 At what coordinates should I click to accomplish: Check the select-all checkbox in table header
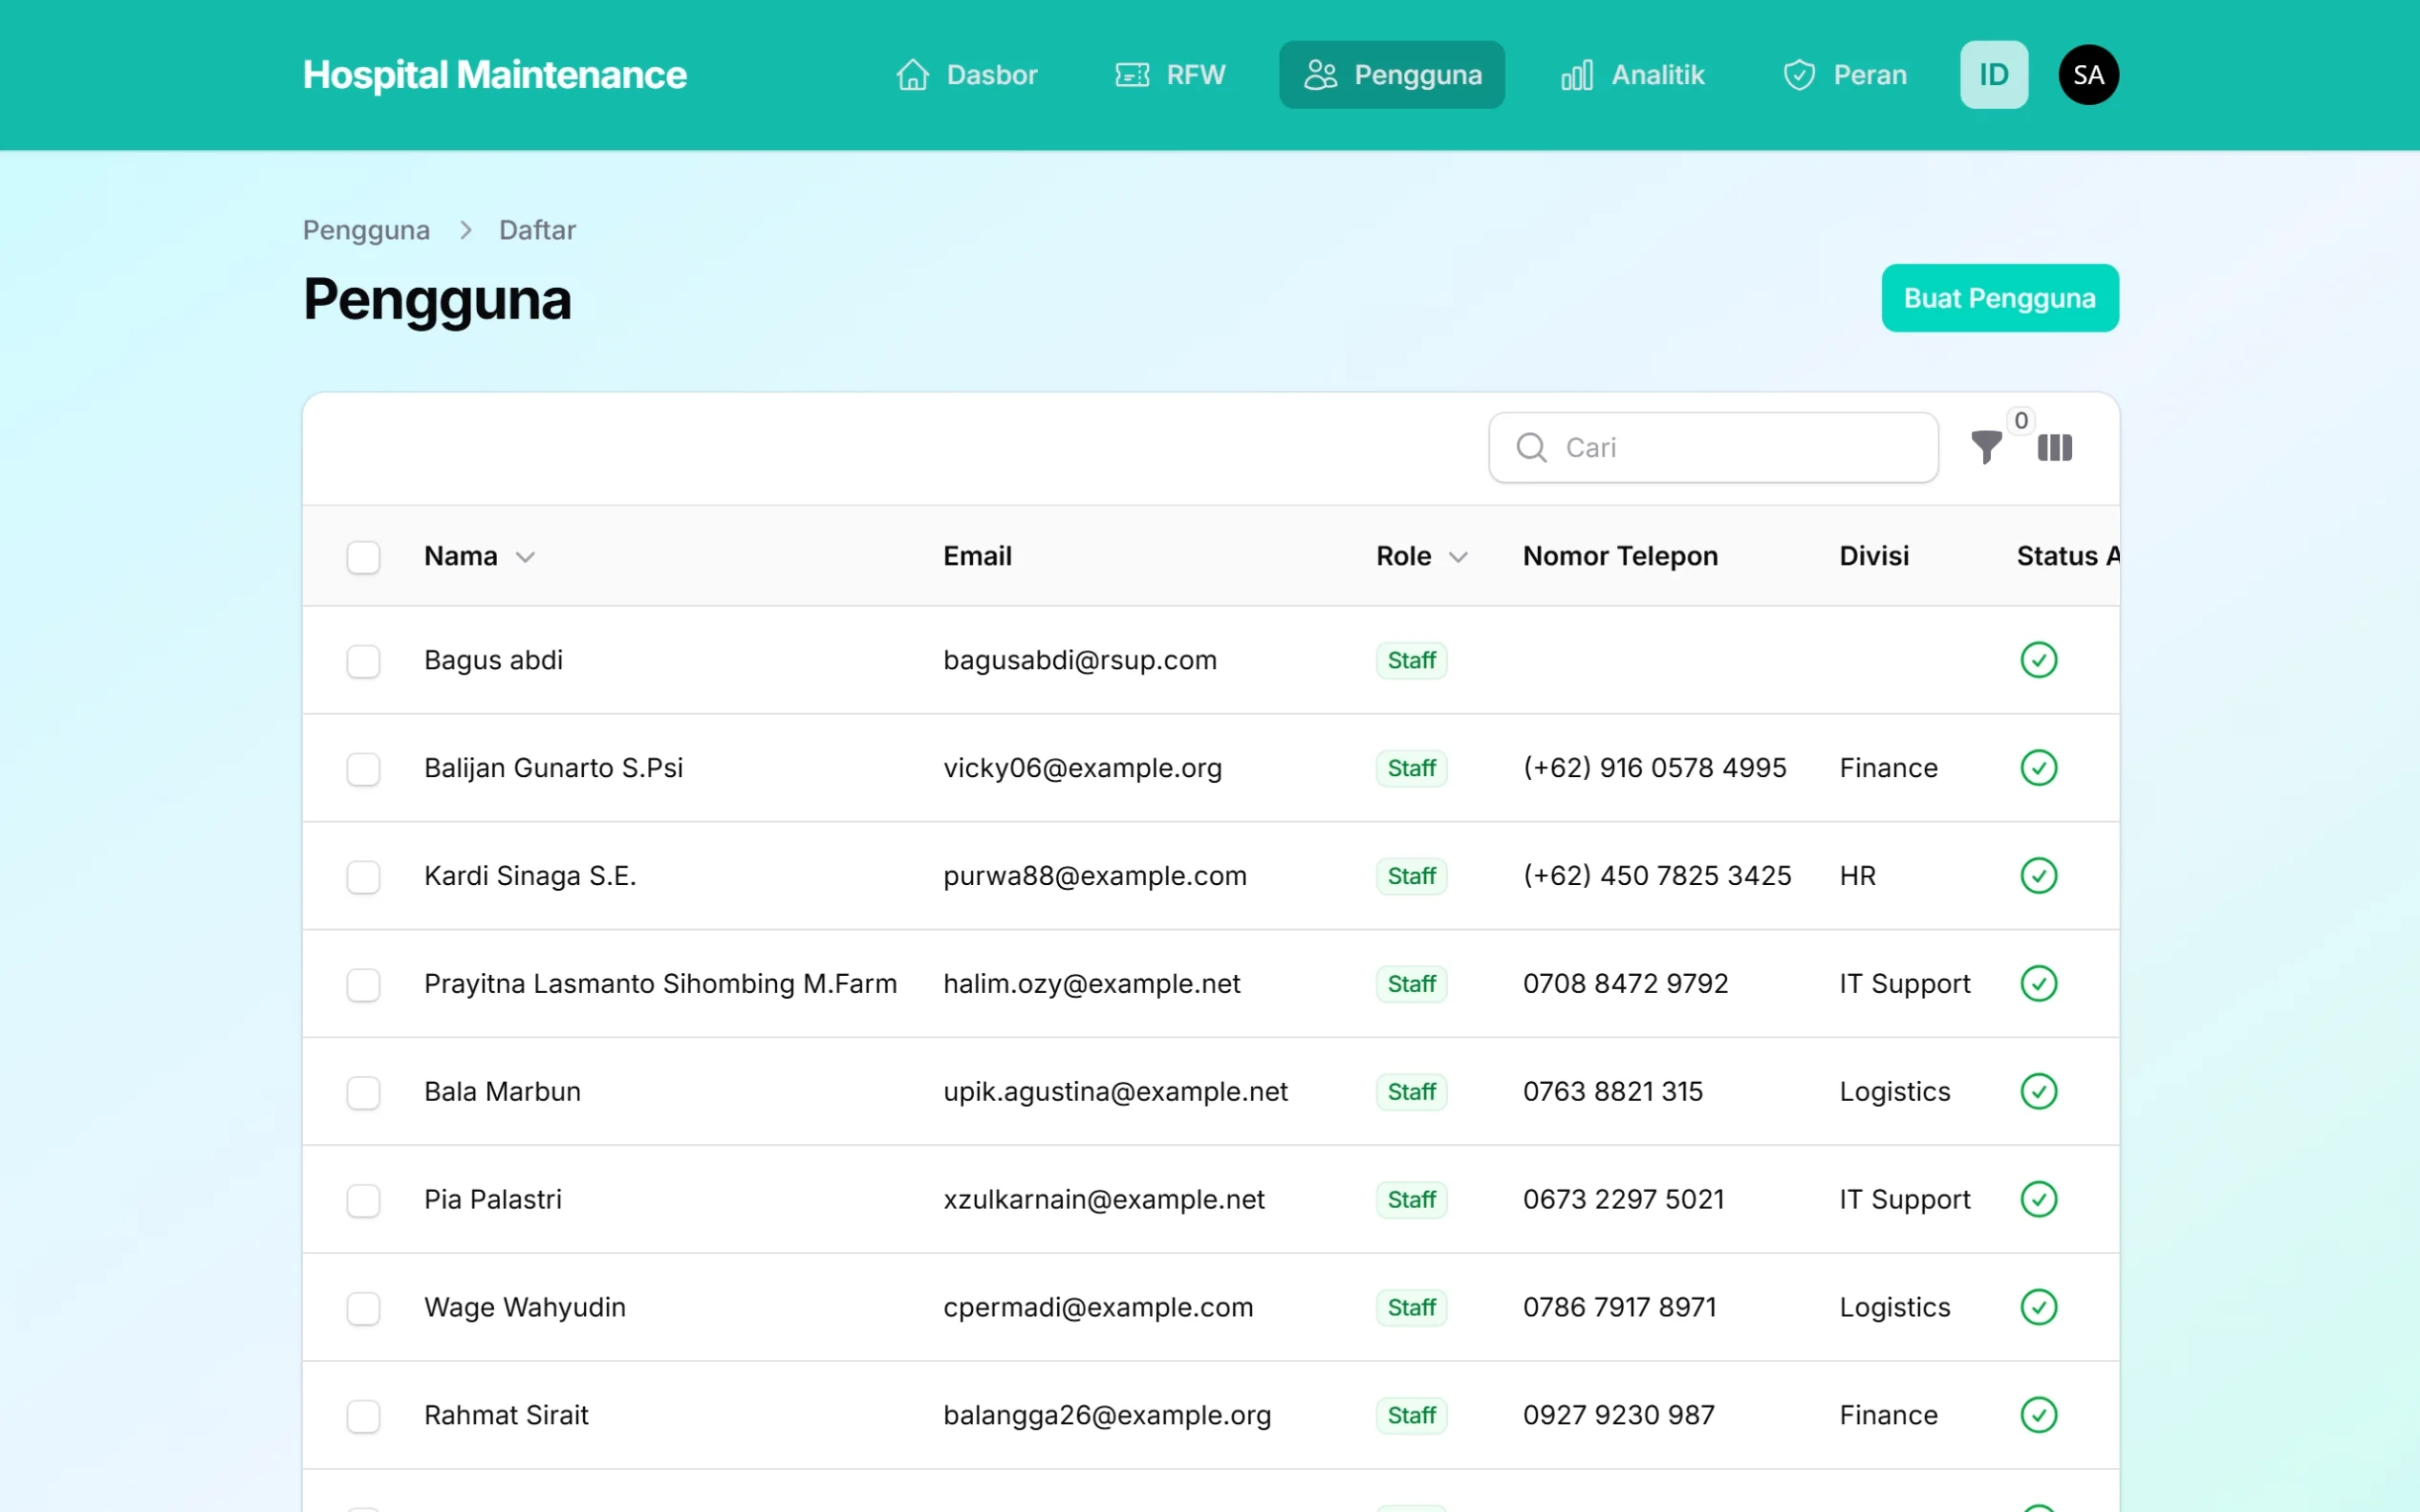tap(363, 557)
